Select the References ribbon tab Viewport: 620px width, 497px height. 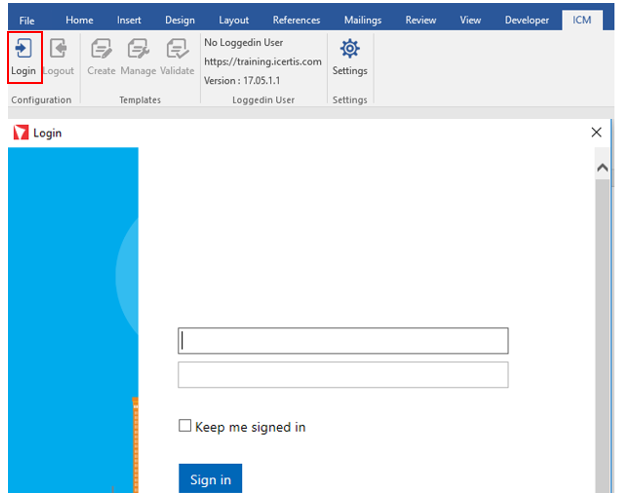[x=296, y=20]
